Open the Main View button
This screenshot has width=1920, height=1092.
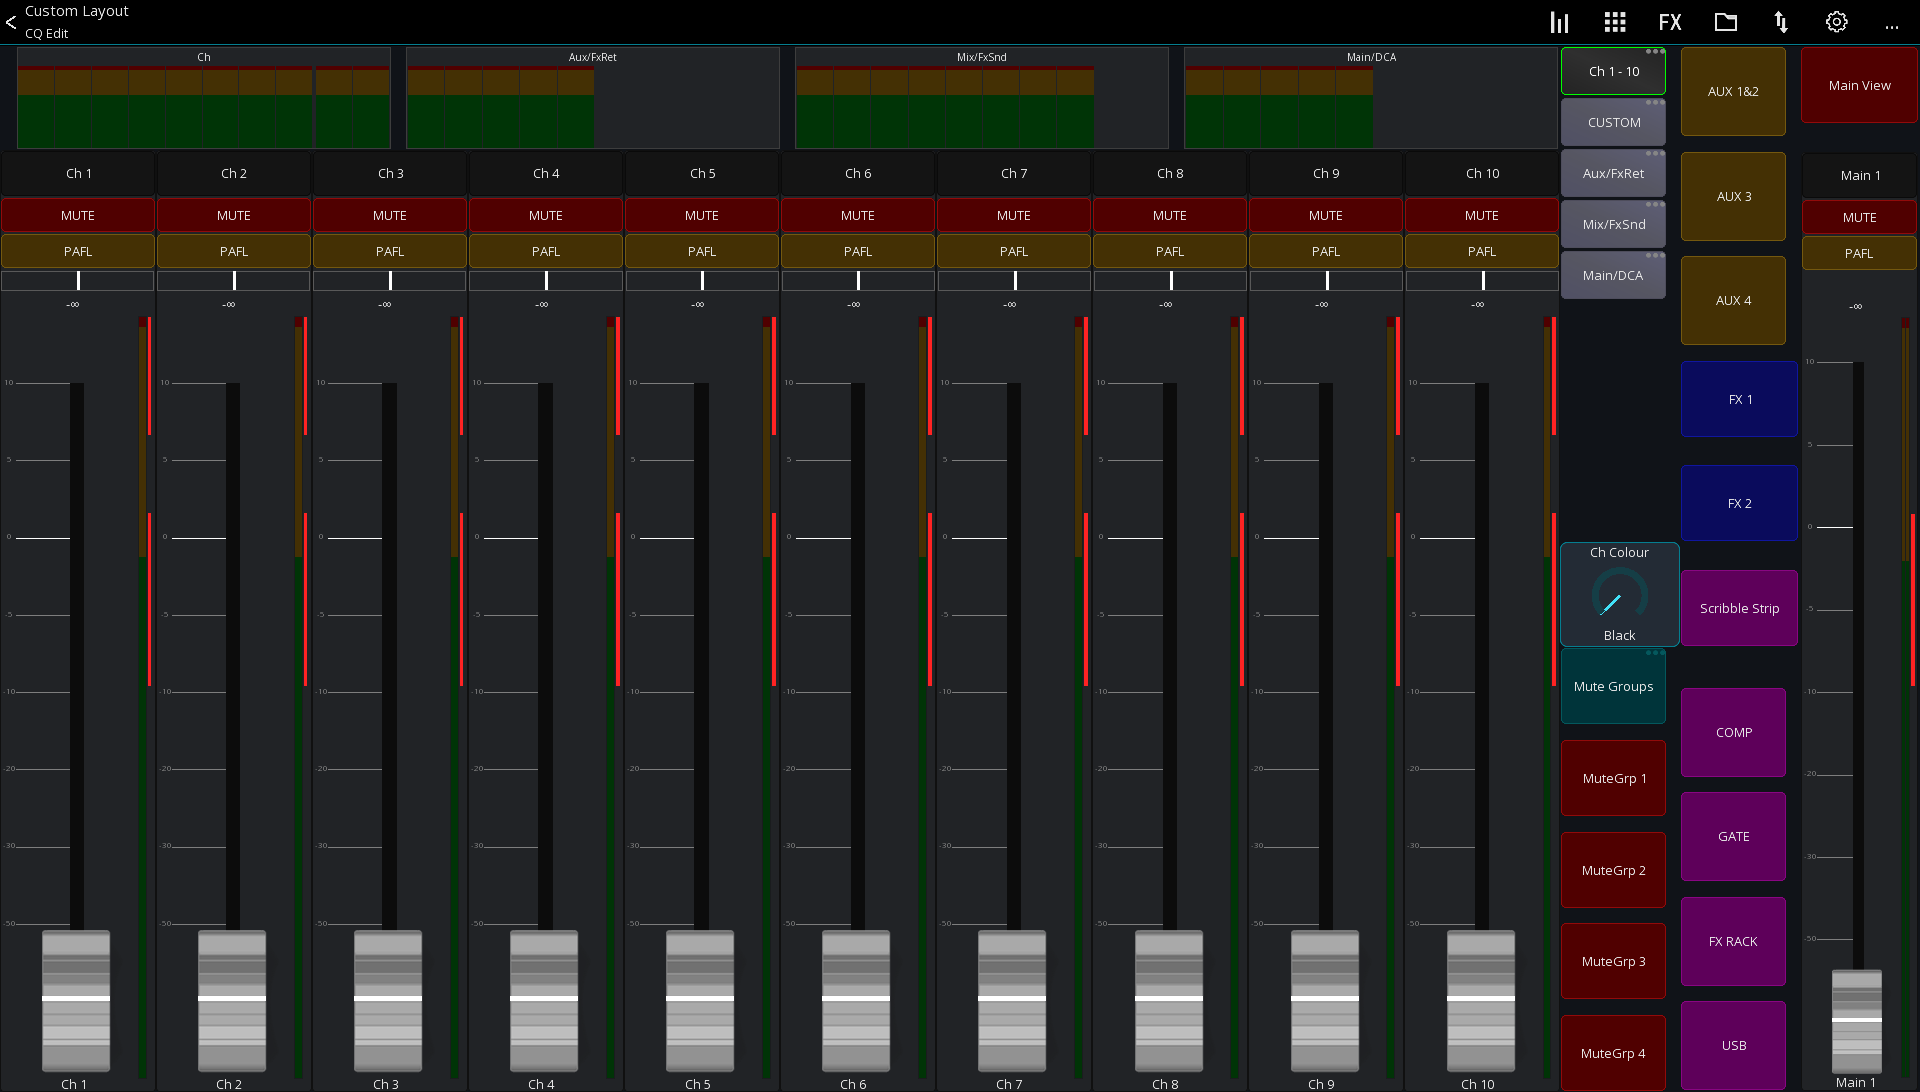1858,85
